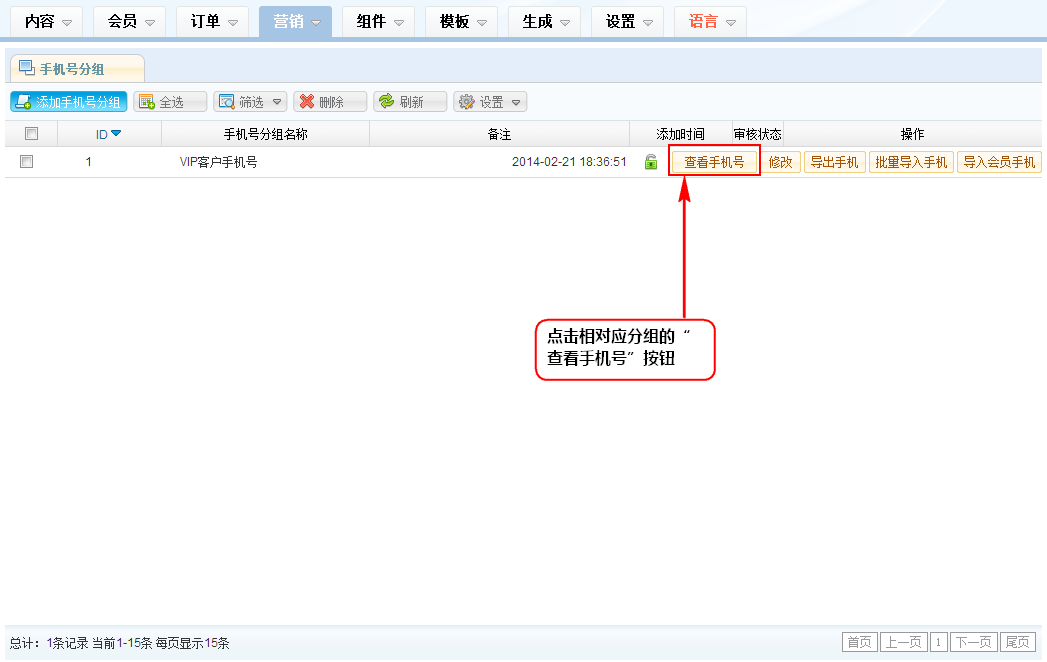Open the Content (内容) top menu

(x=46, y=21)
